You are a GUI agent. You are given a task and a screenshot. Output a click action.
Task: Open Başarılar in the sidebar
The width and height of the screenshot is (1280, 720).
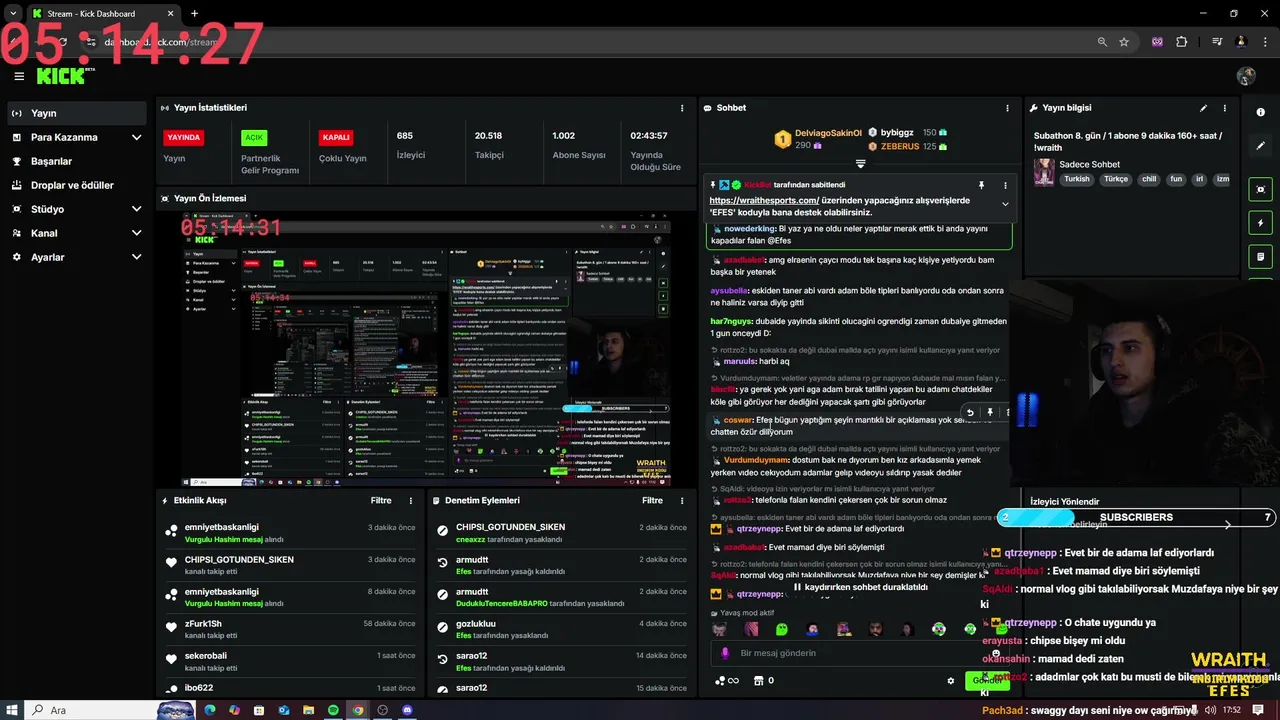(x=77, y=161)
